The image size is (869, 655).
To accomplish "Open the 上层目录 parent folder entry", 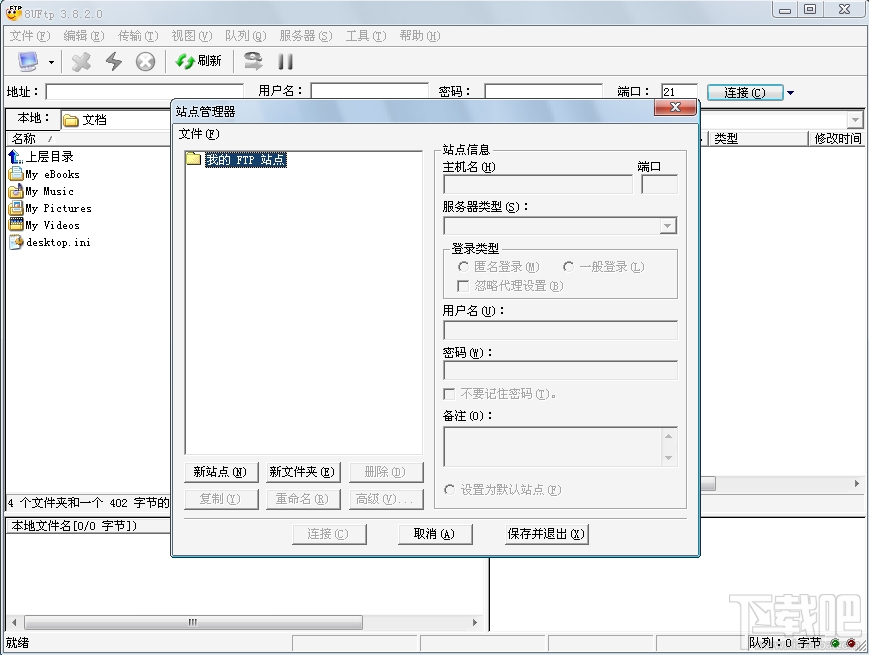I will click(42, 157).
